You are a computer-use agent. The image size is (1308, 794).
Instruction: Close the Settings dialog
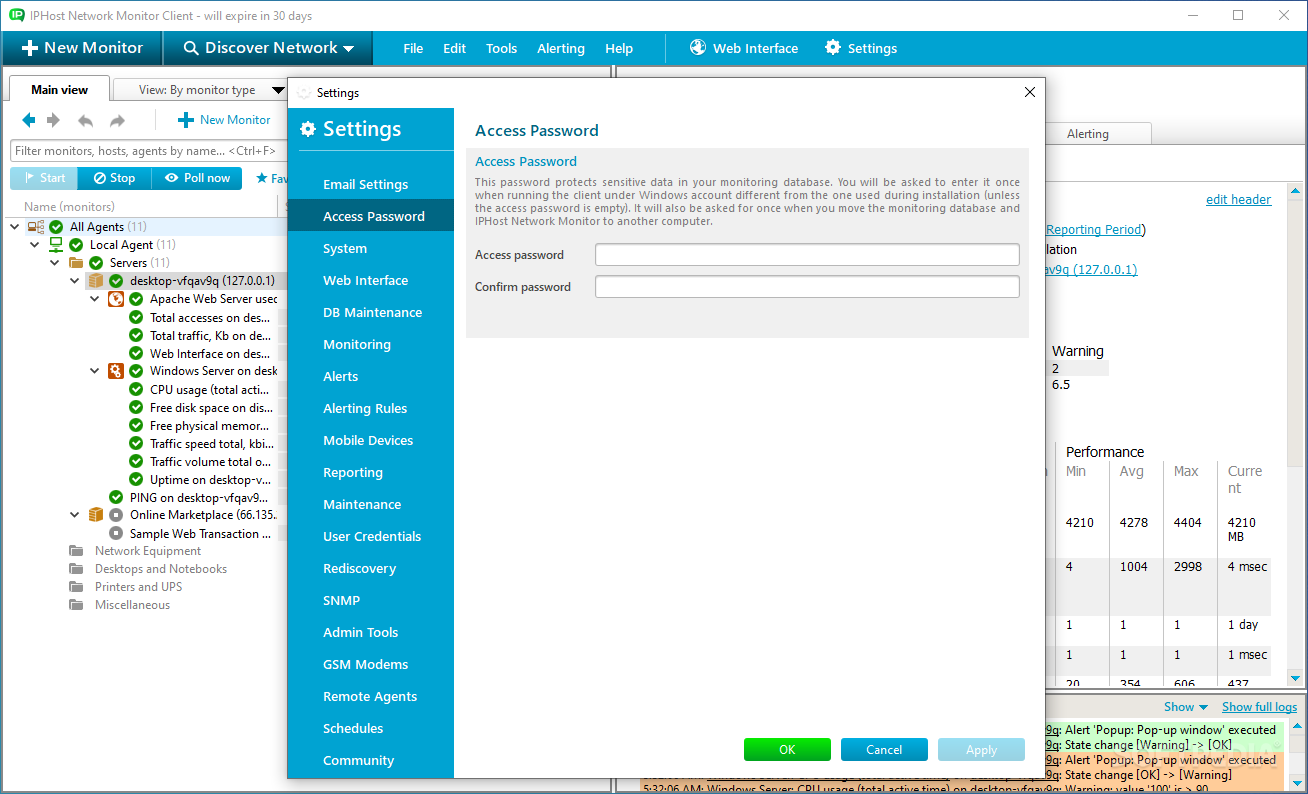pos(1030,92)
